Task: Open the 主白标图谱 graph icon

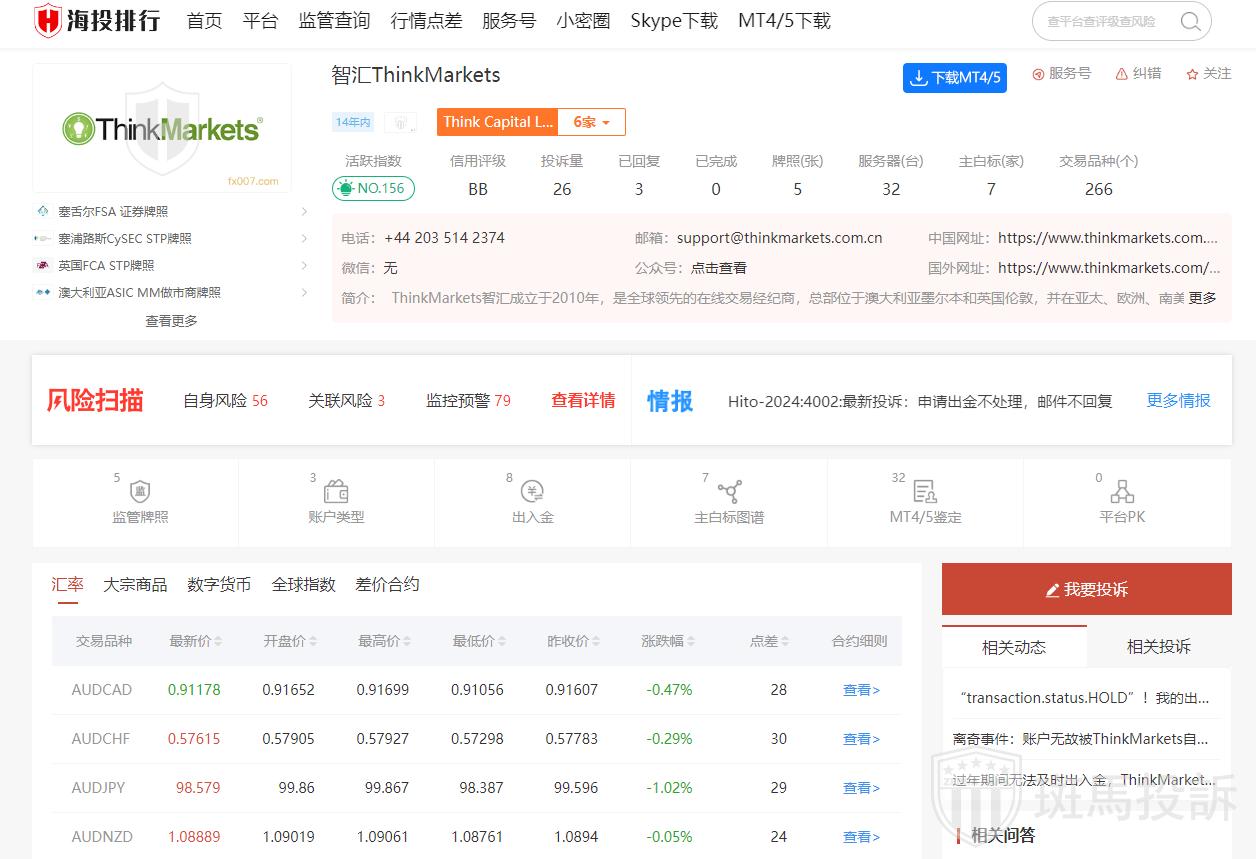Action: pos(729,492)
